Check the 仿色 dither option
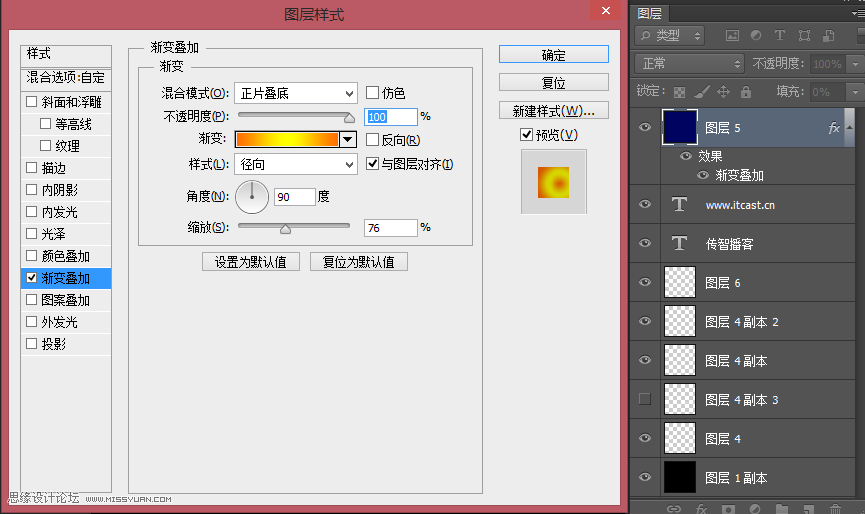865x514 pixels. pos(372,93)
